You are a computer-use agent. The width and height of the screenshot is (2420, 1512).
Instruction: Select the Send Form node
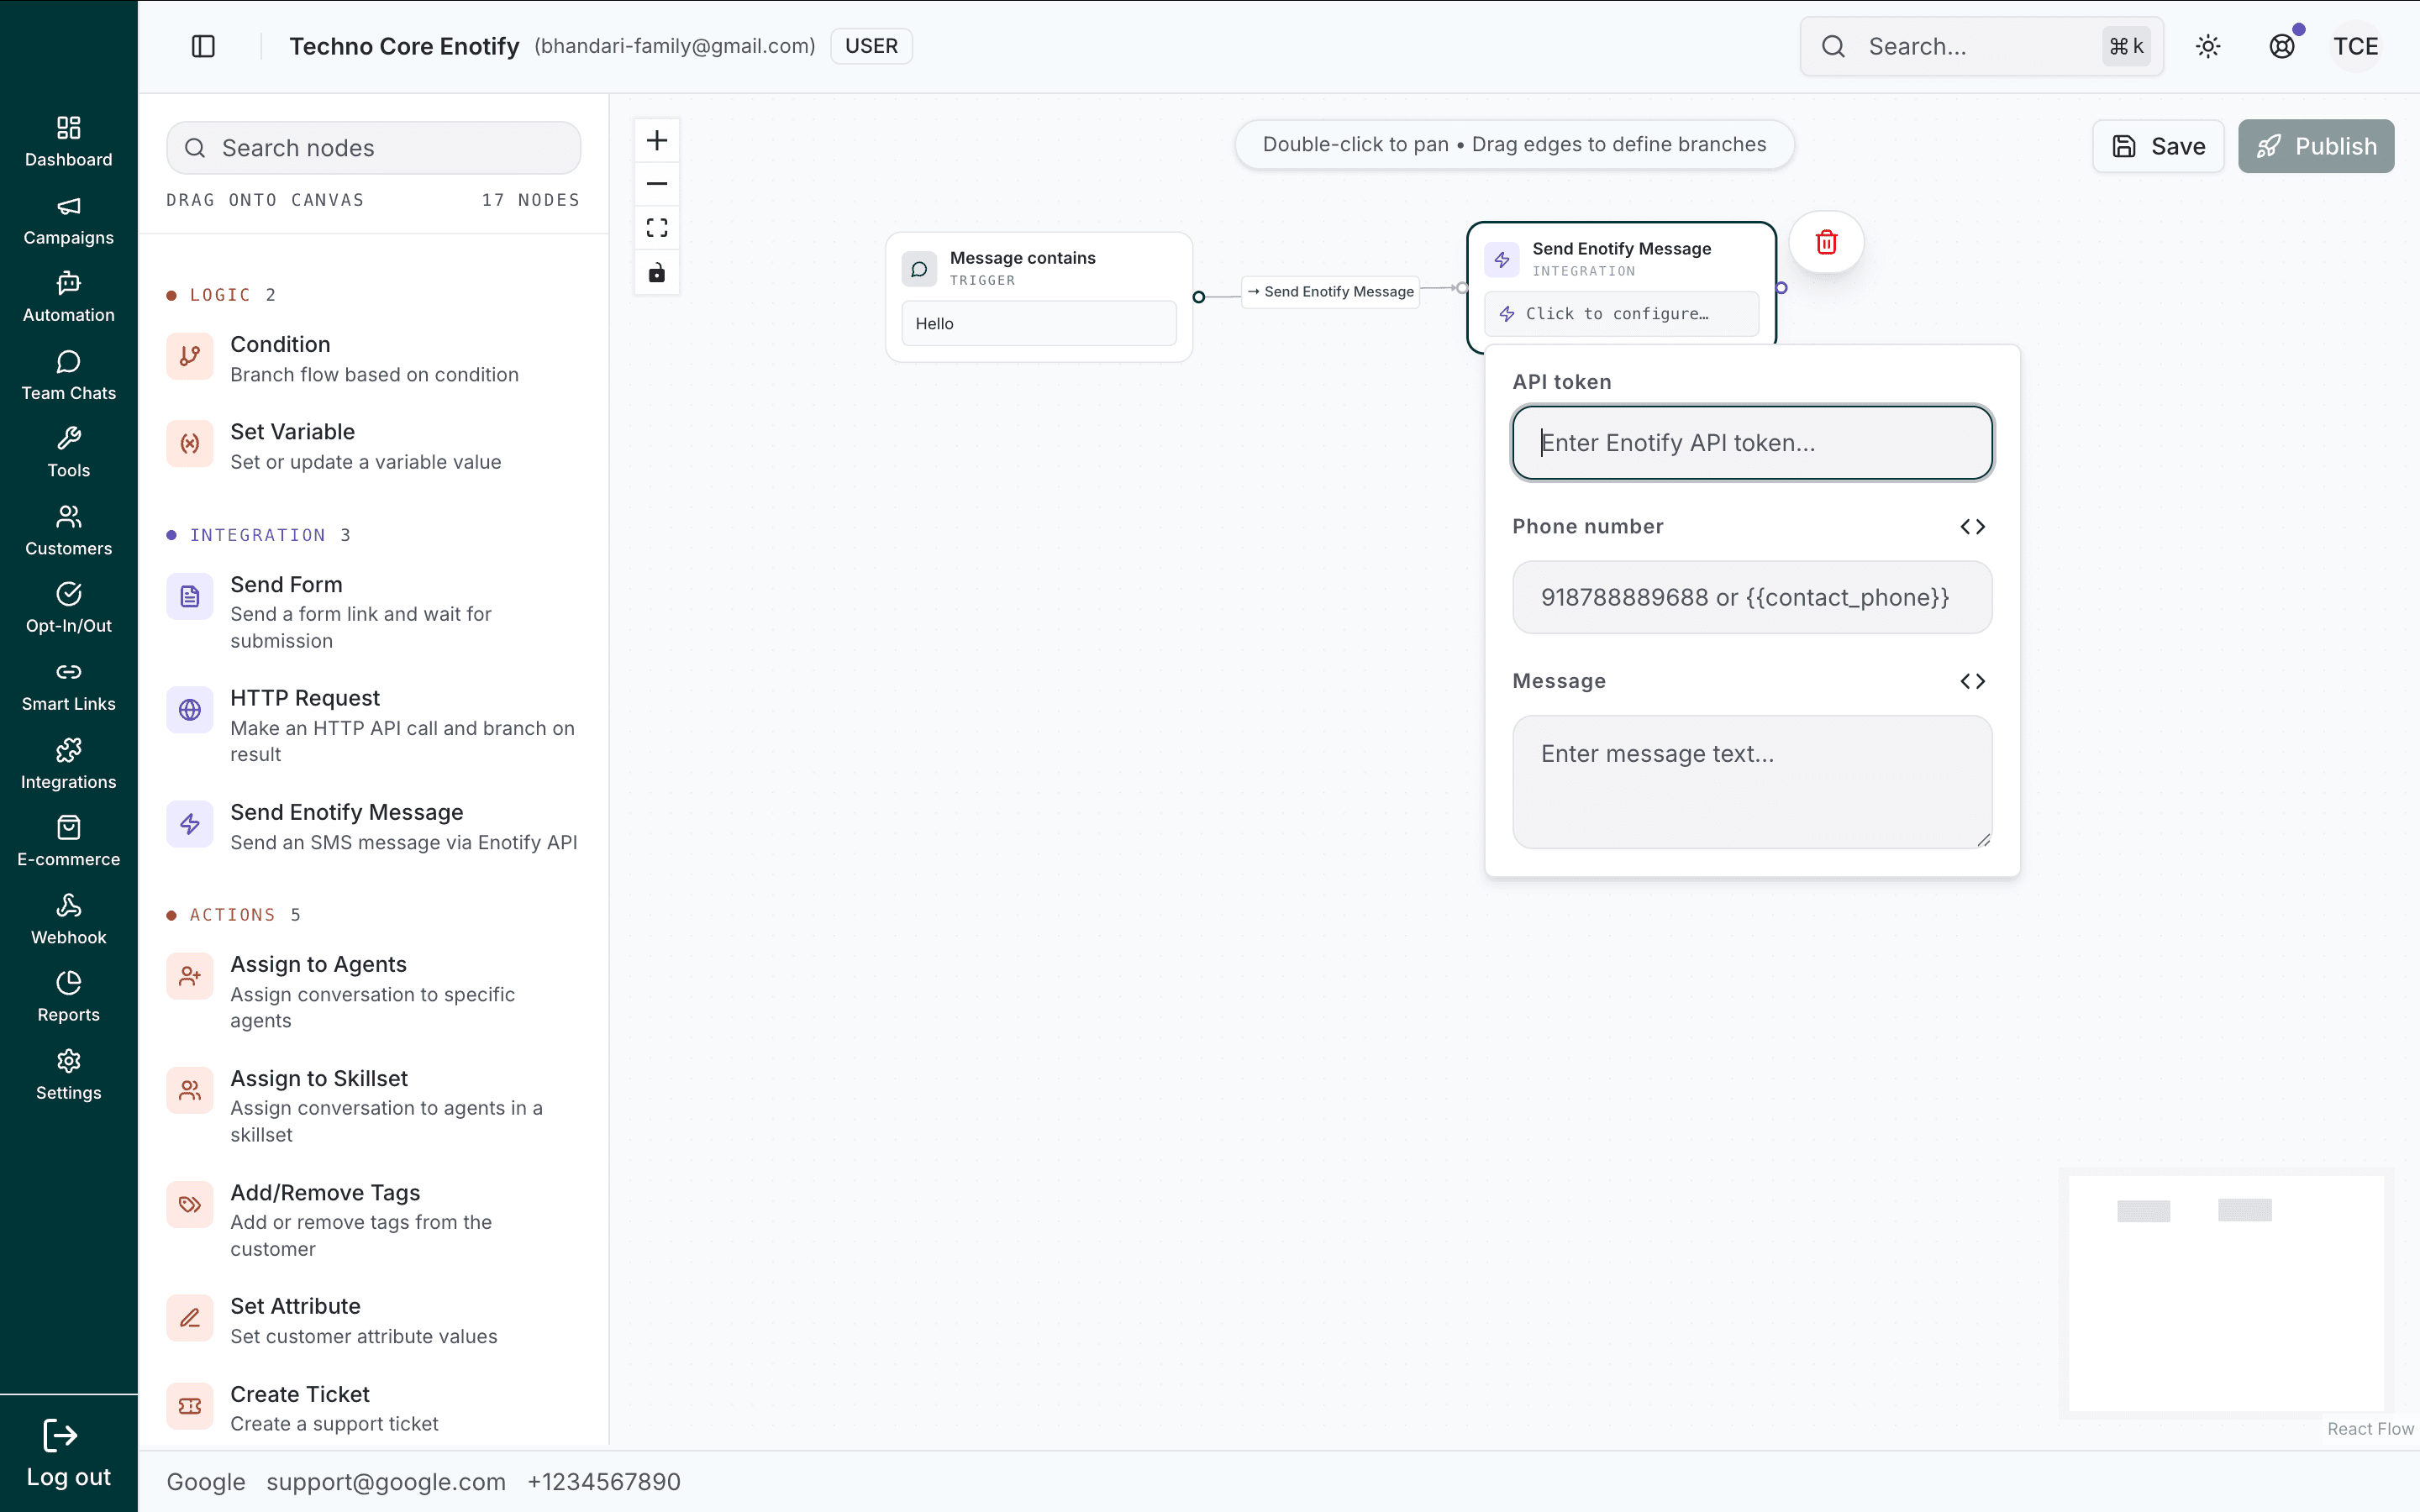pyautogui.click(x=373, y=612)
